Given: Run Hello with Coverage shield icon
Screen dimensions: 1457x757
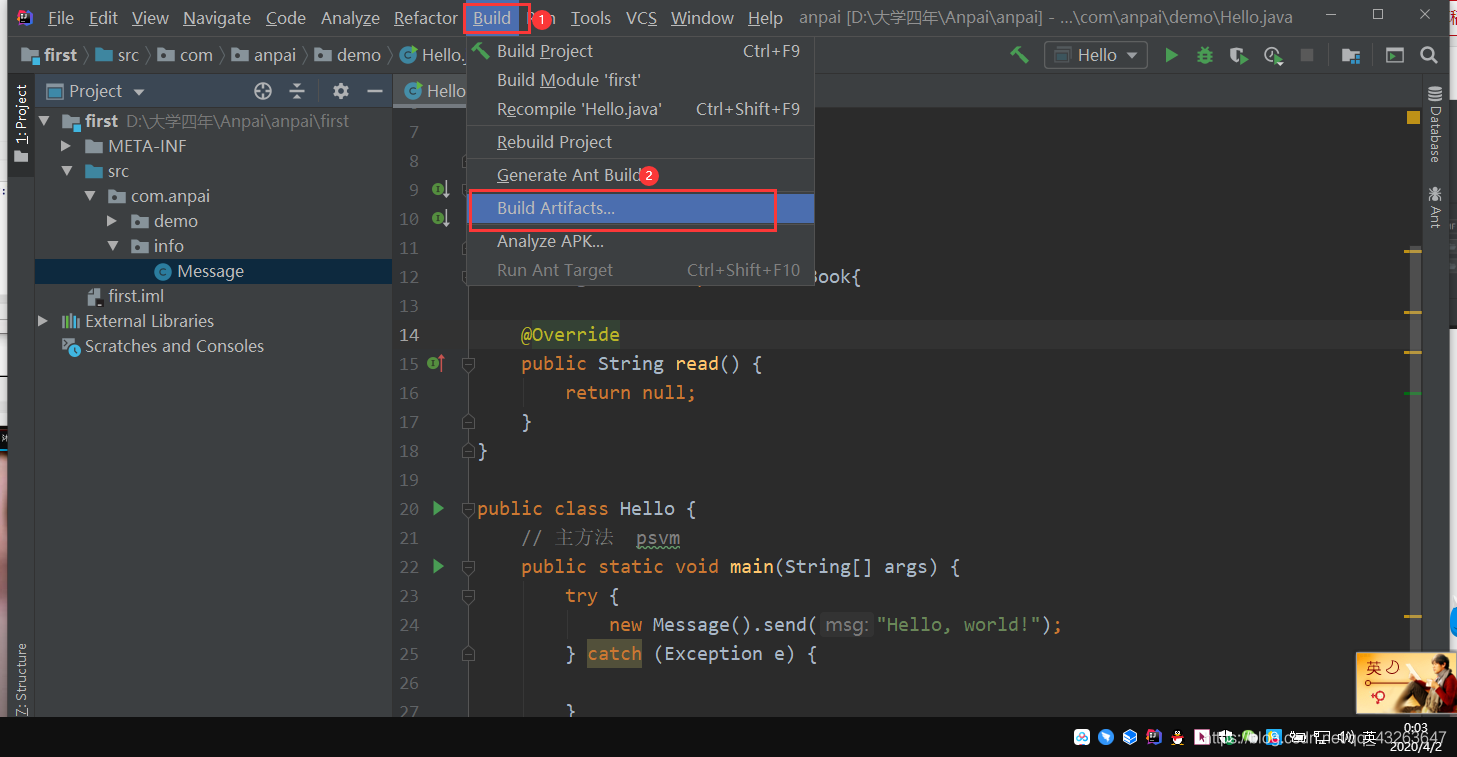Looking at the screenshot, I should pyautogui.click(x=1238, y=55).
